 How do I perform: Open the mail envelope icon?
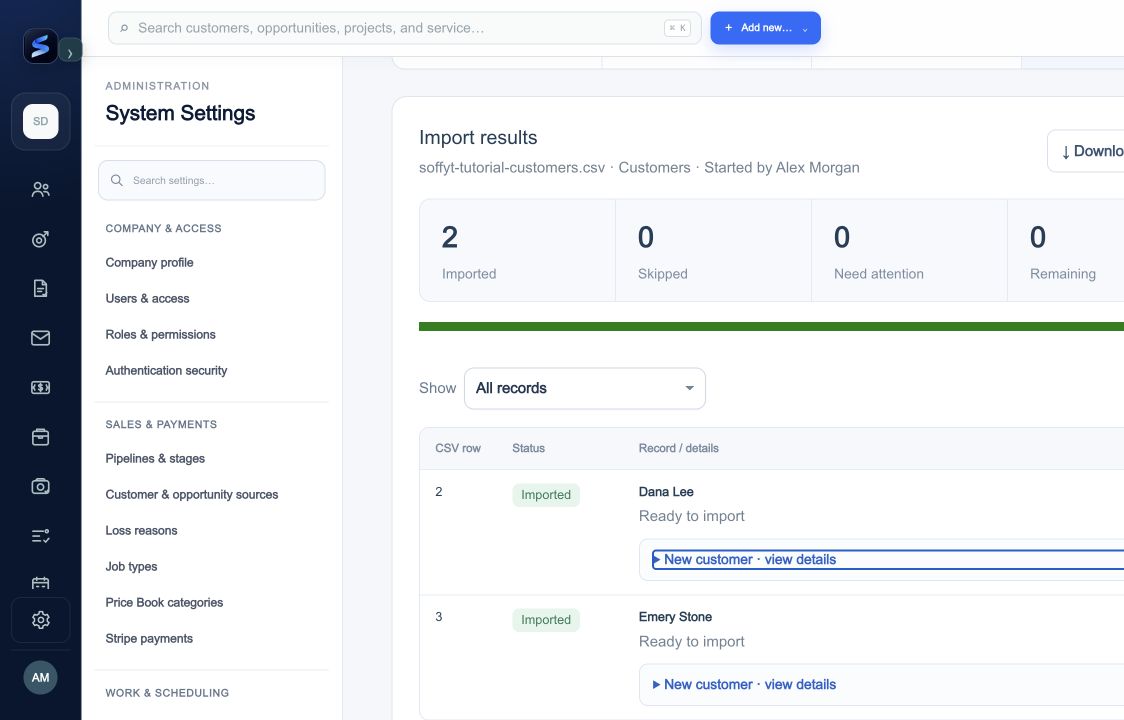coord(41,338)
